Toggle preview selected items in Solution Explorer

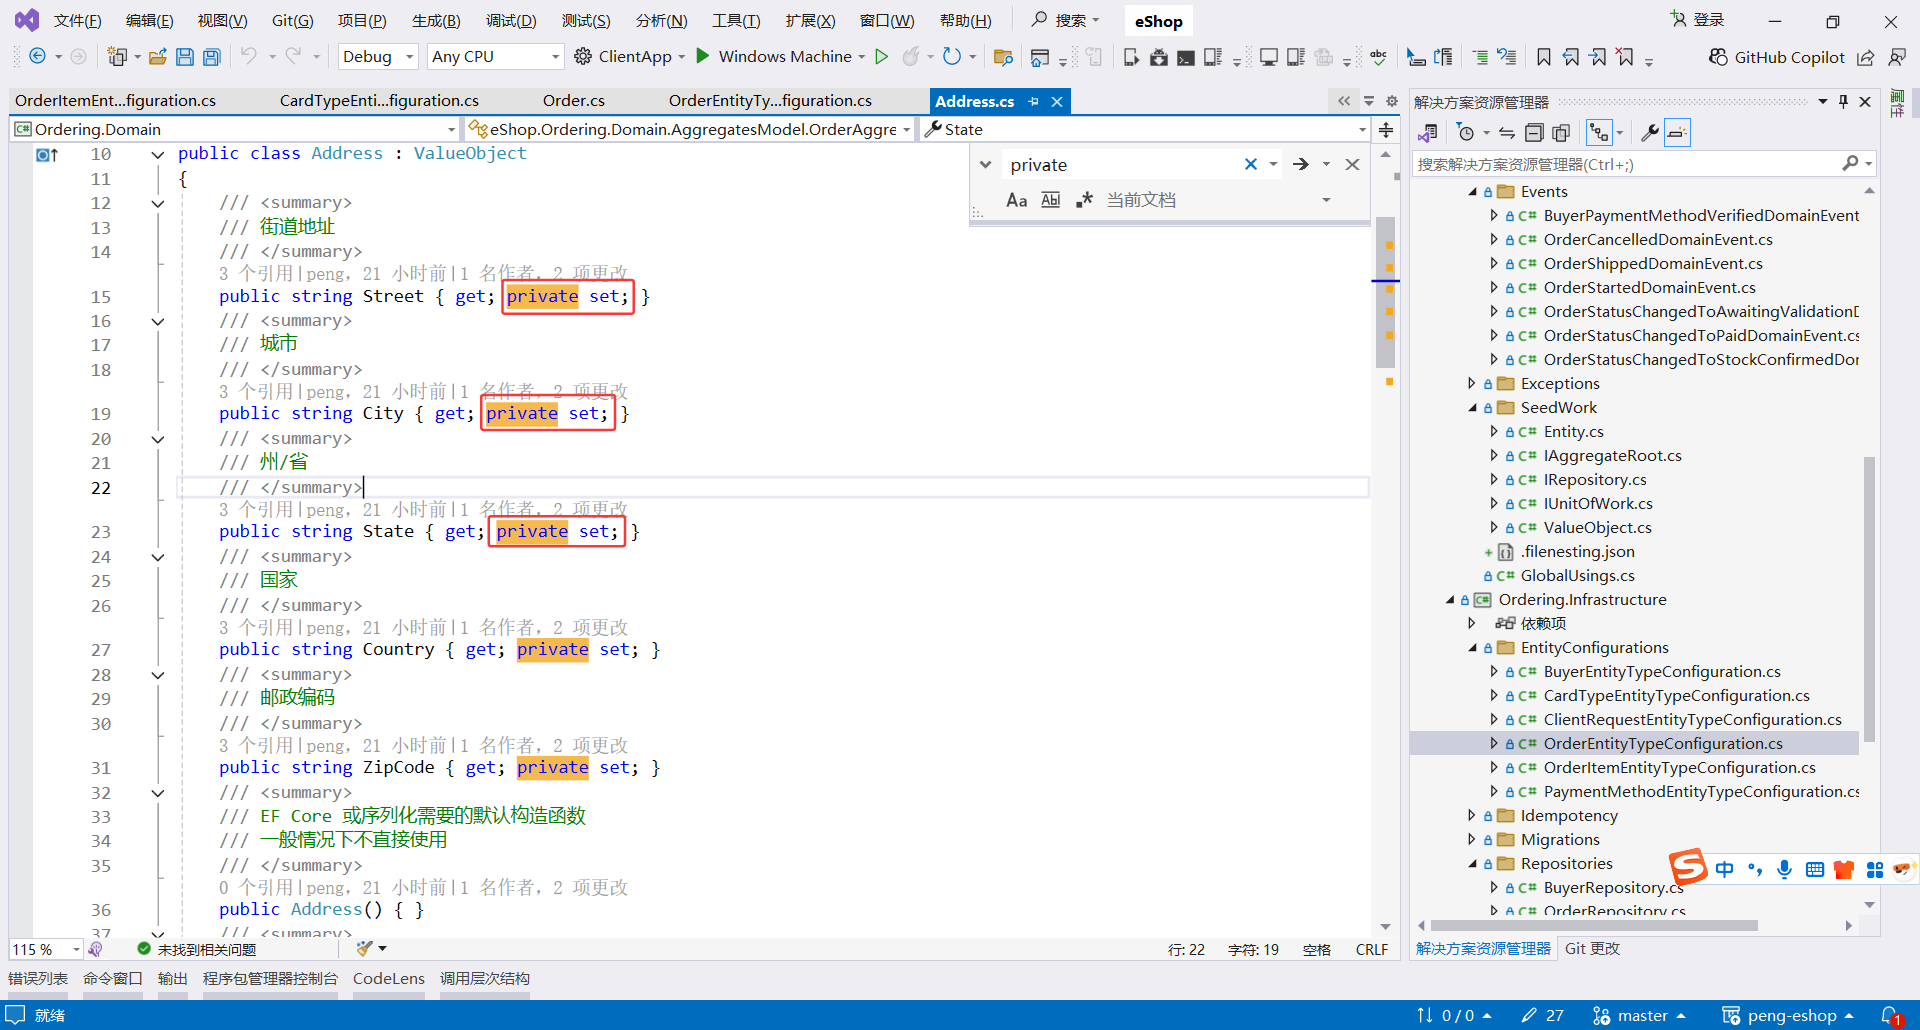tap(1677, 133)
